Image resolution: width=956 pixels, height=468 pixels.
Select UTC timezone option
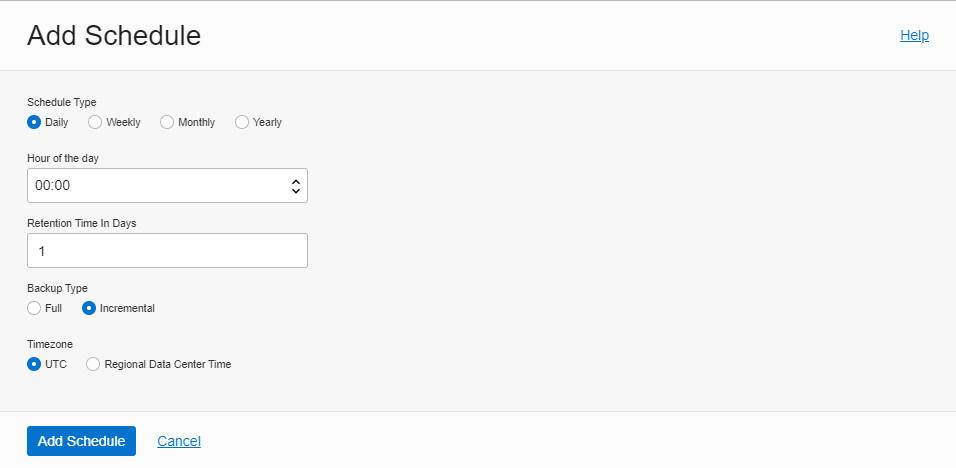point(34,364)
